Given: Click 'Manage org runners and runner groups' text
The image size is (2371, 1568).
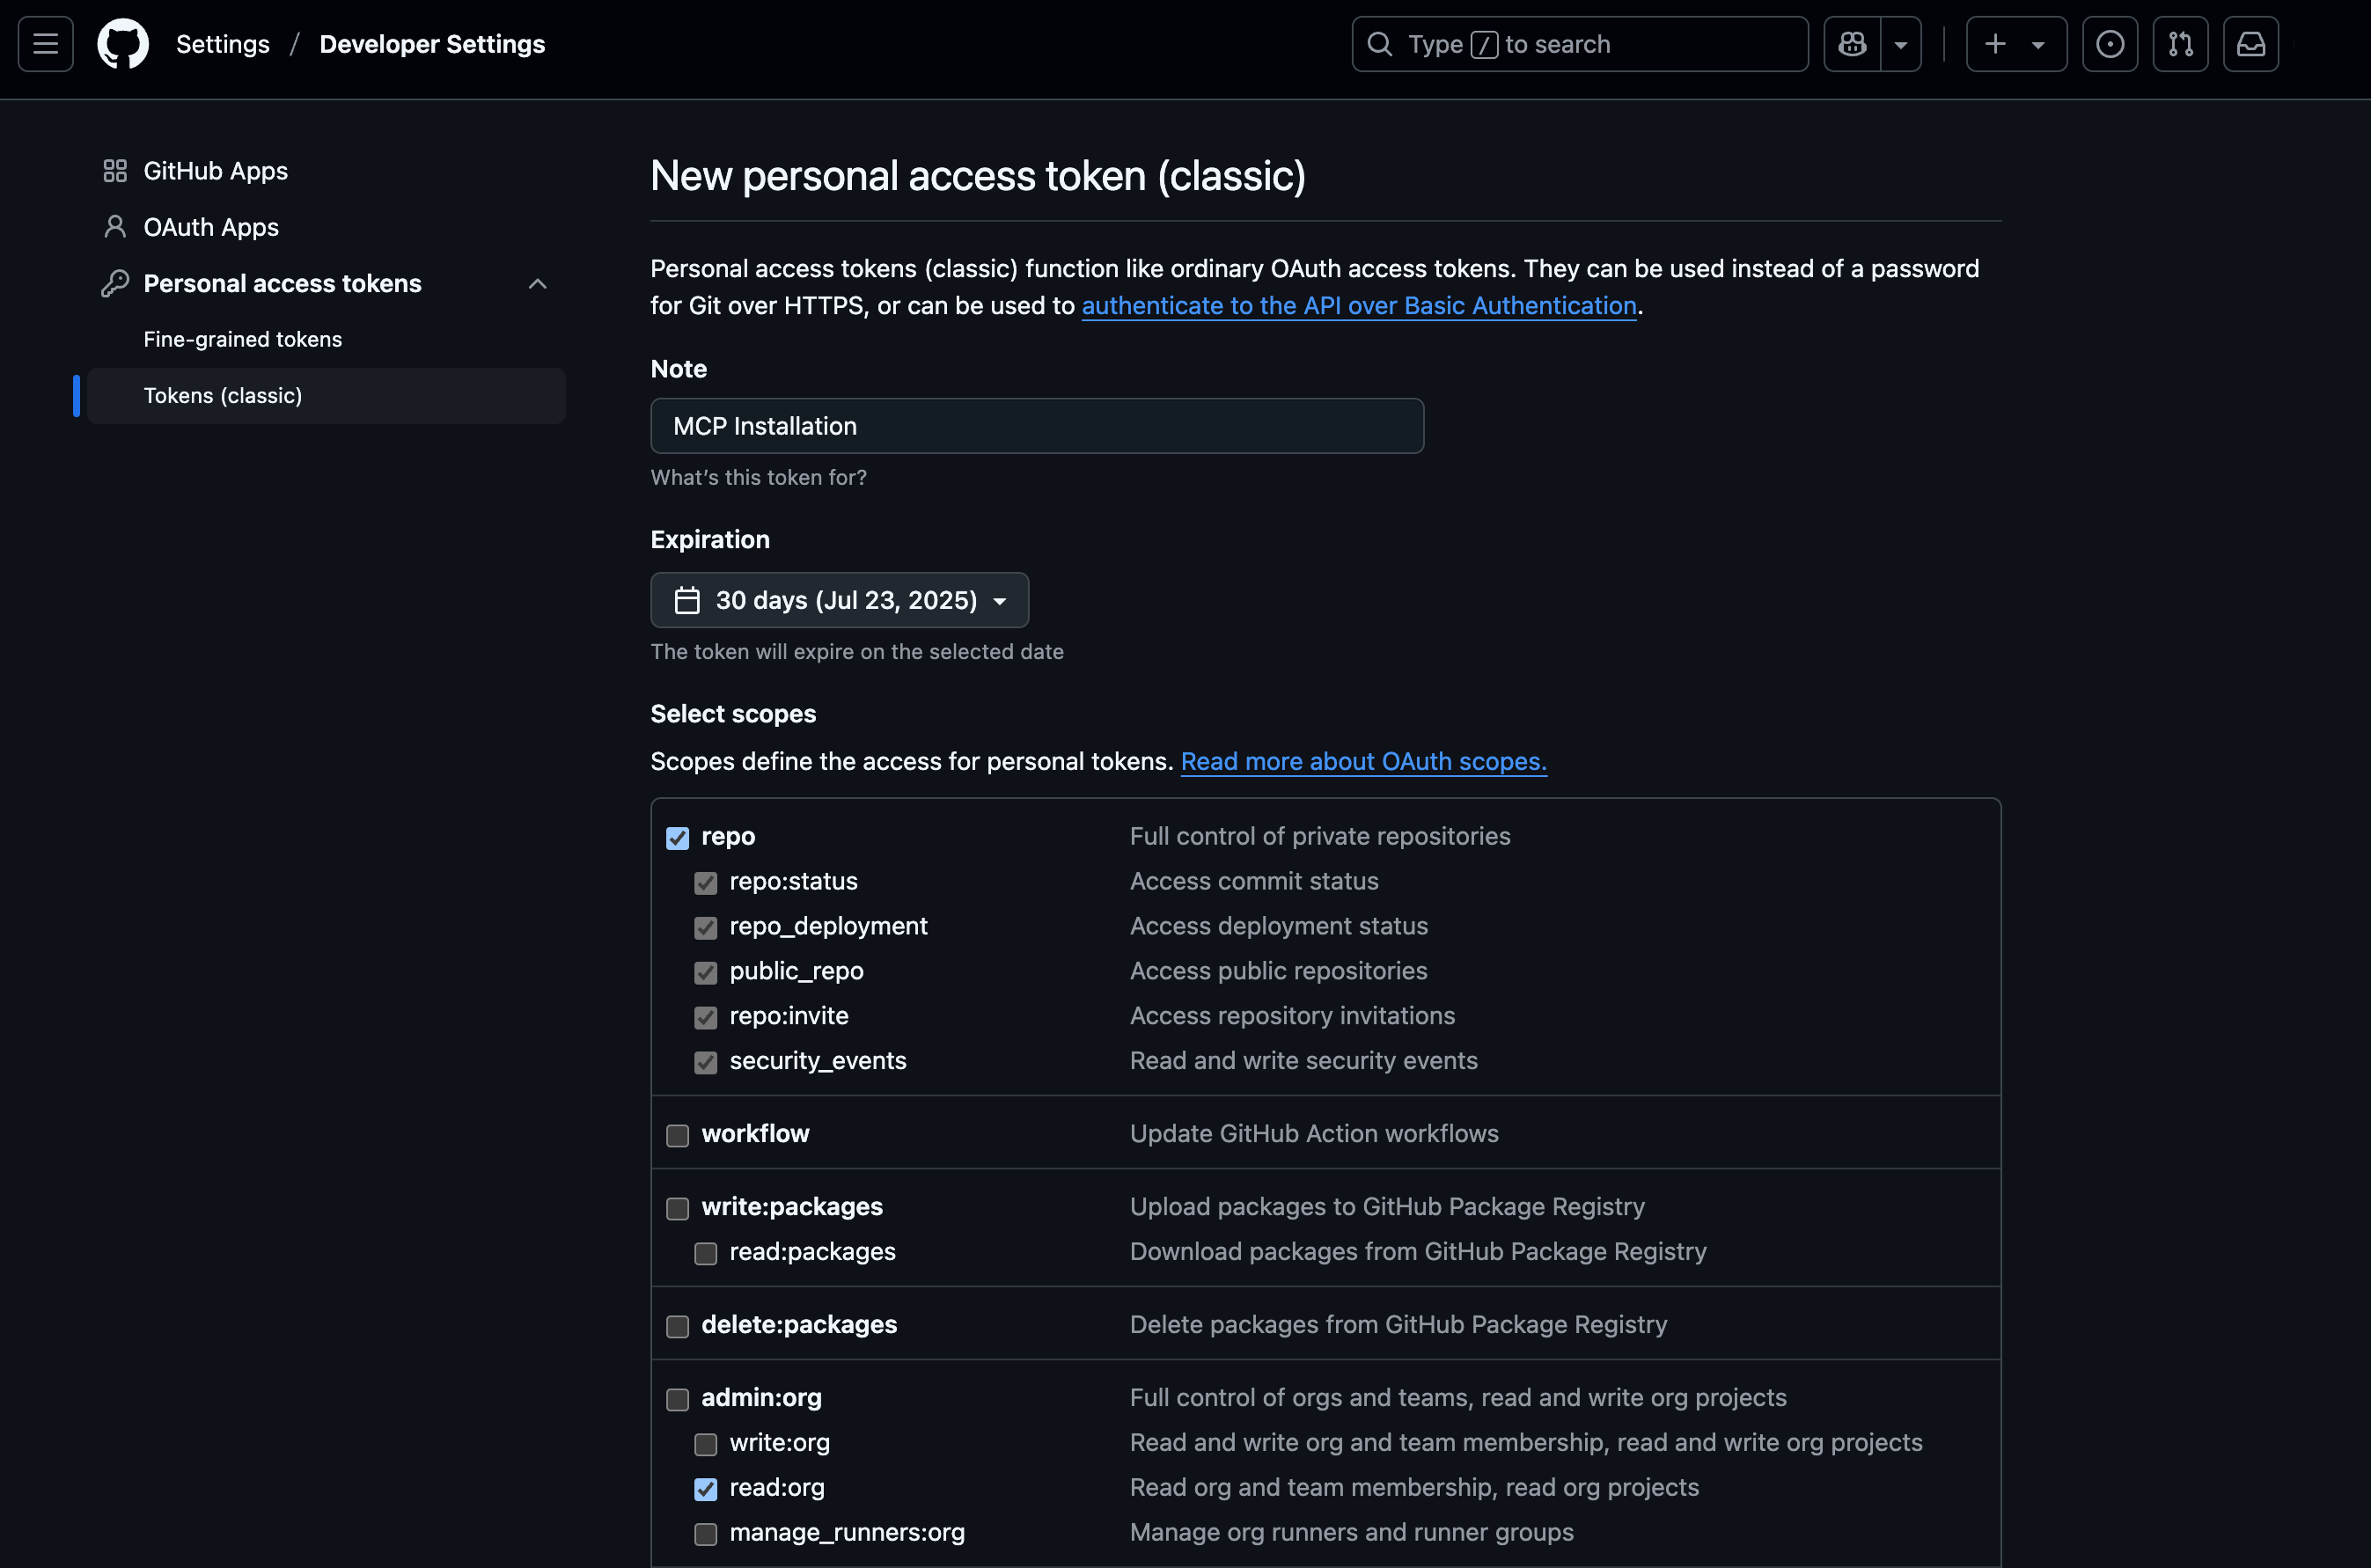Looking at the screenshot, I should tap(1352, 1532).
